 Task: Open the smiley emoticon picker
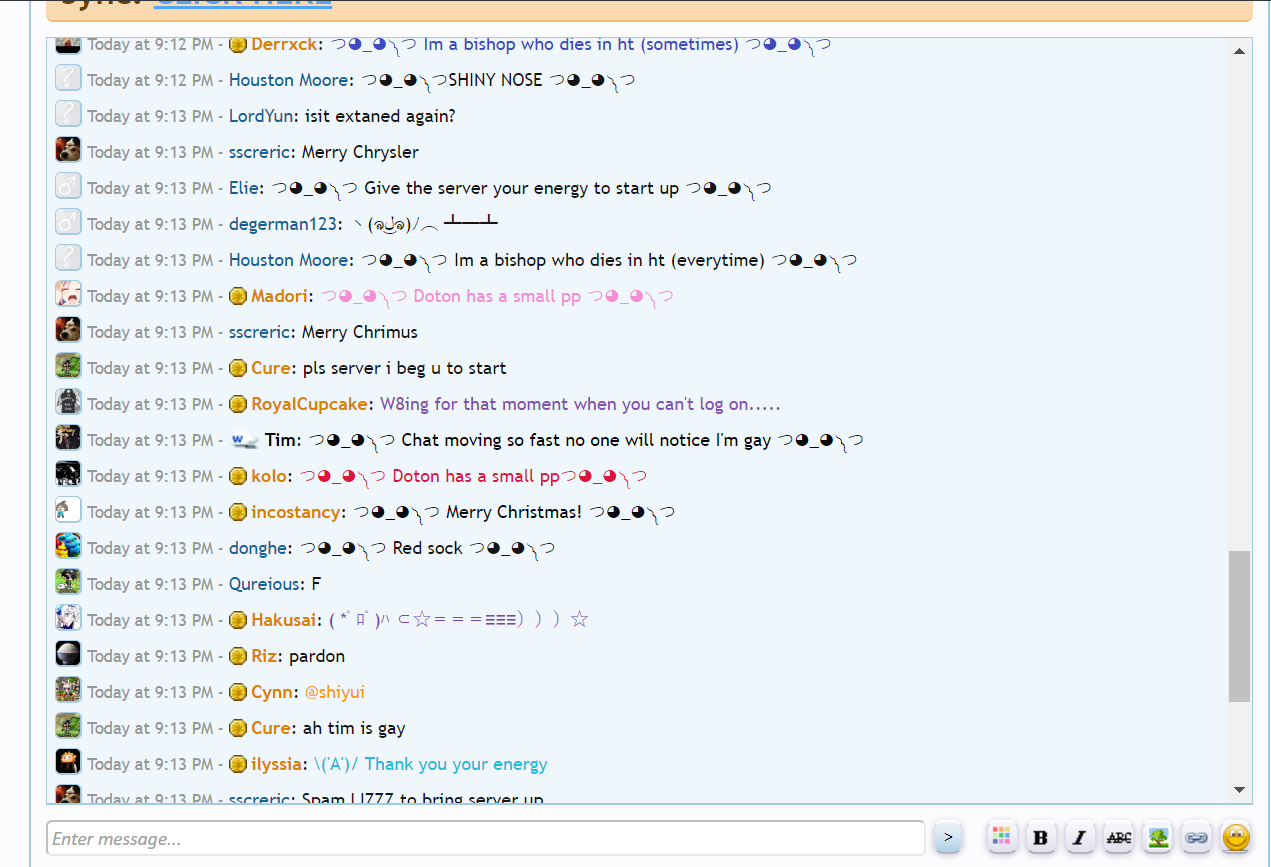(1236, 837)
